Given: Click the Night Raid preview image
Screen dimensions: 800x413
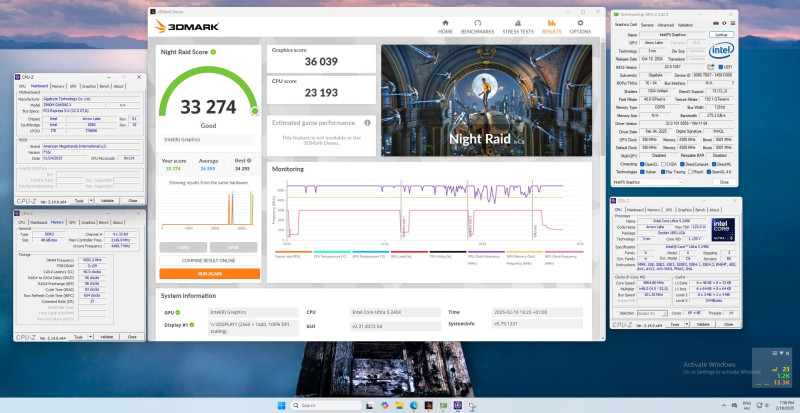Looking at the screenshot, I should [x=486, y=101].
